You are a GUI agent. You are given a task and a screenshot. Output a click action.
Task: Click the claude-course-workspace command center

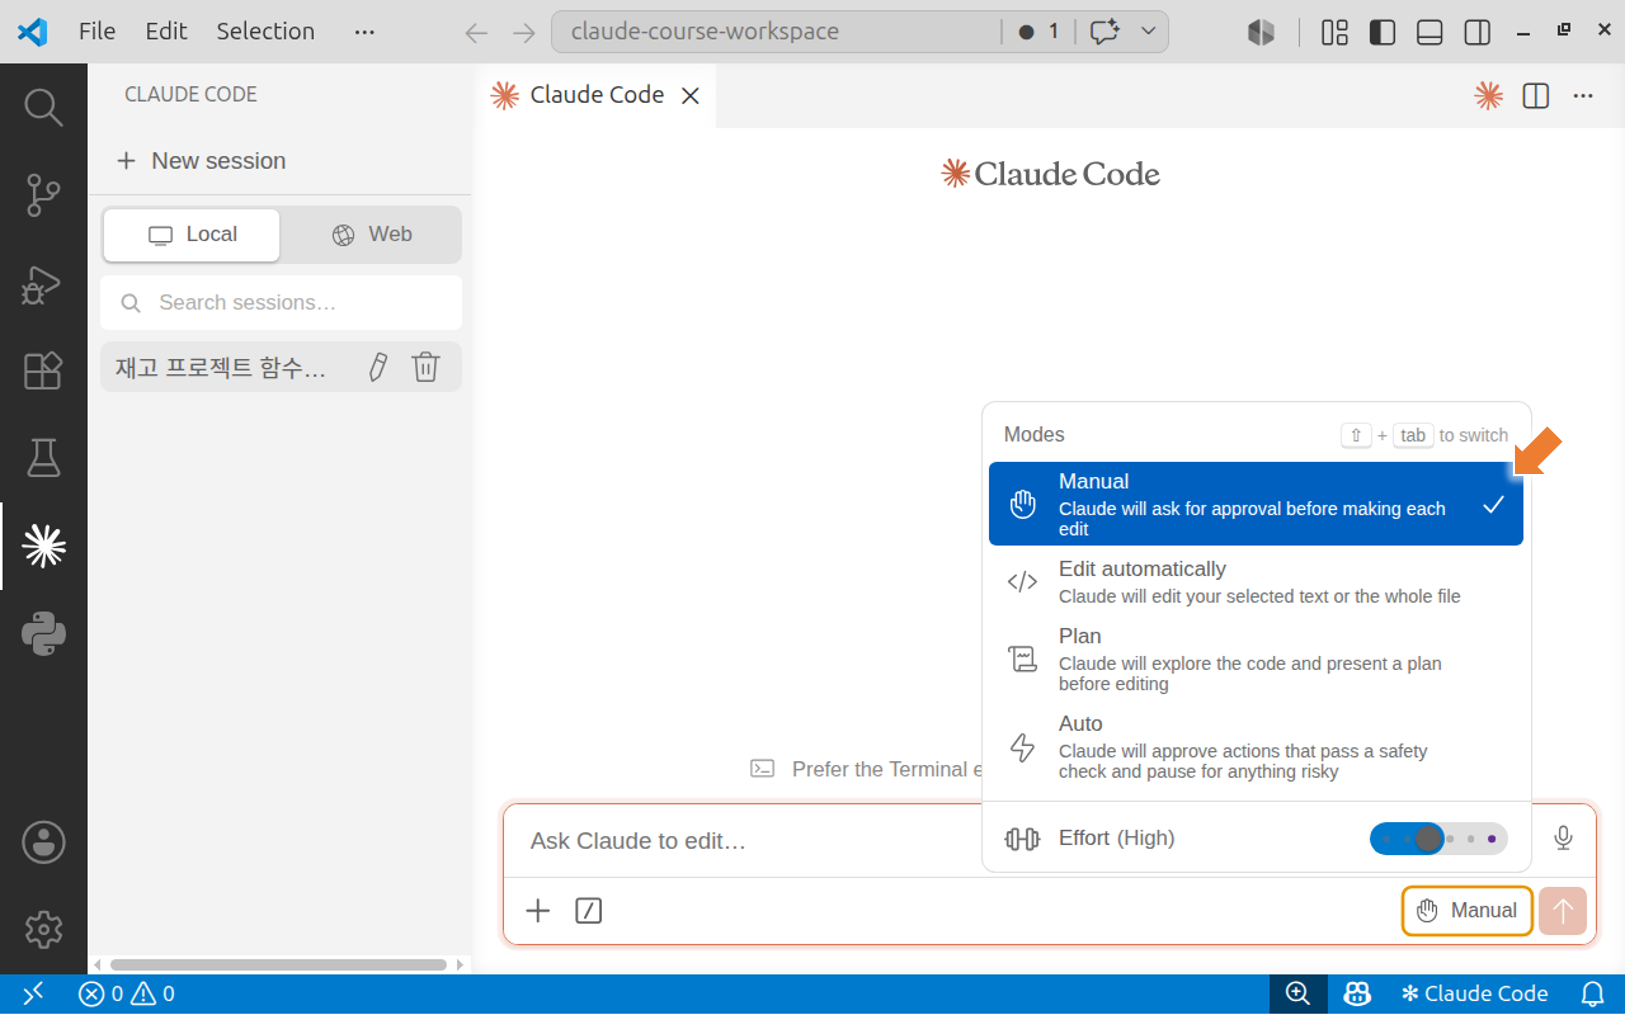click(776, 32)
